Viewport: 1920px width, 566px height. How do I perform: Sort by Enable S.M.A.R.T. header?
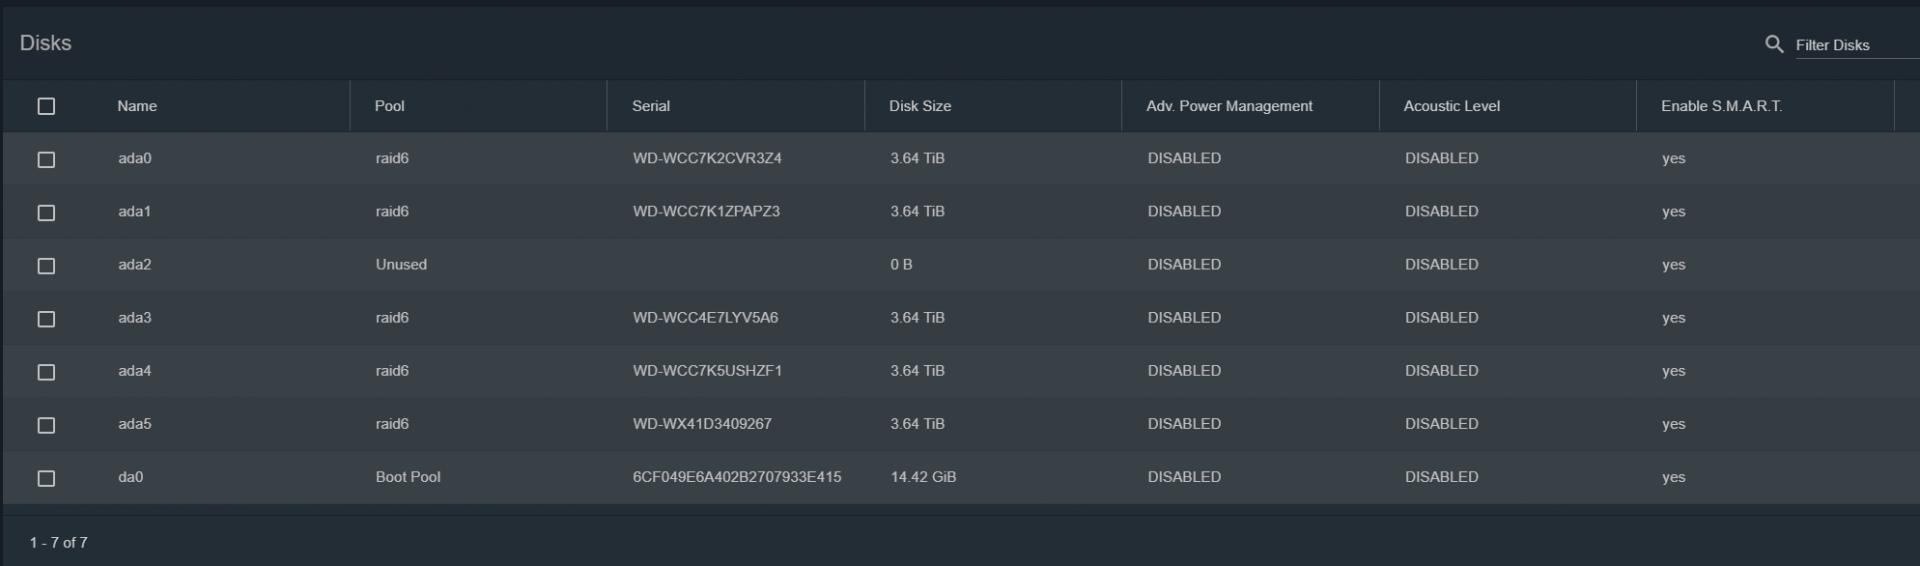(x=1721, y=106)
